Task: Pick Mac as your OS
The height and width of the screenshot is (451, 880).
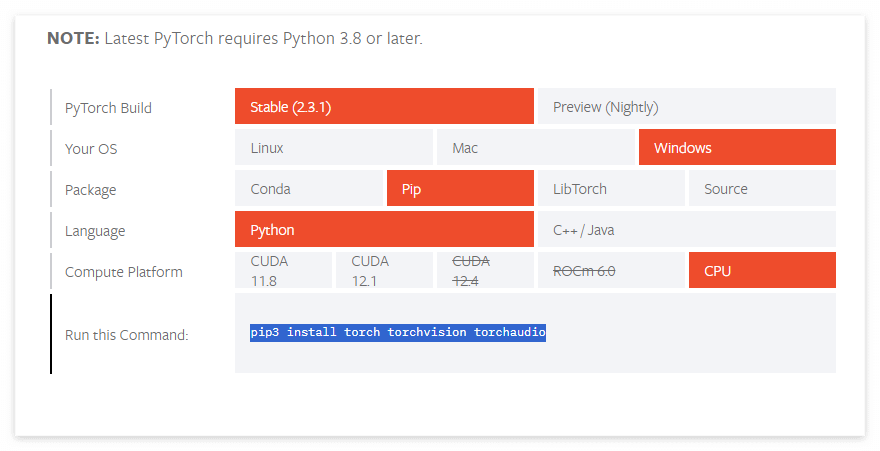Action: coord(535,148)
